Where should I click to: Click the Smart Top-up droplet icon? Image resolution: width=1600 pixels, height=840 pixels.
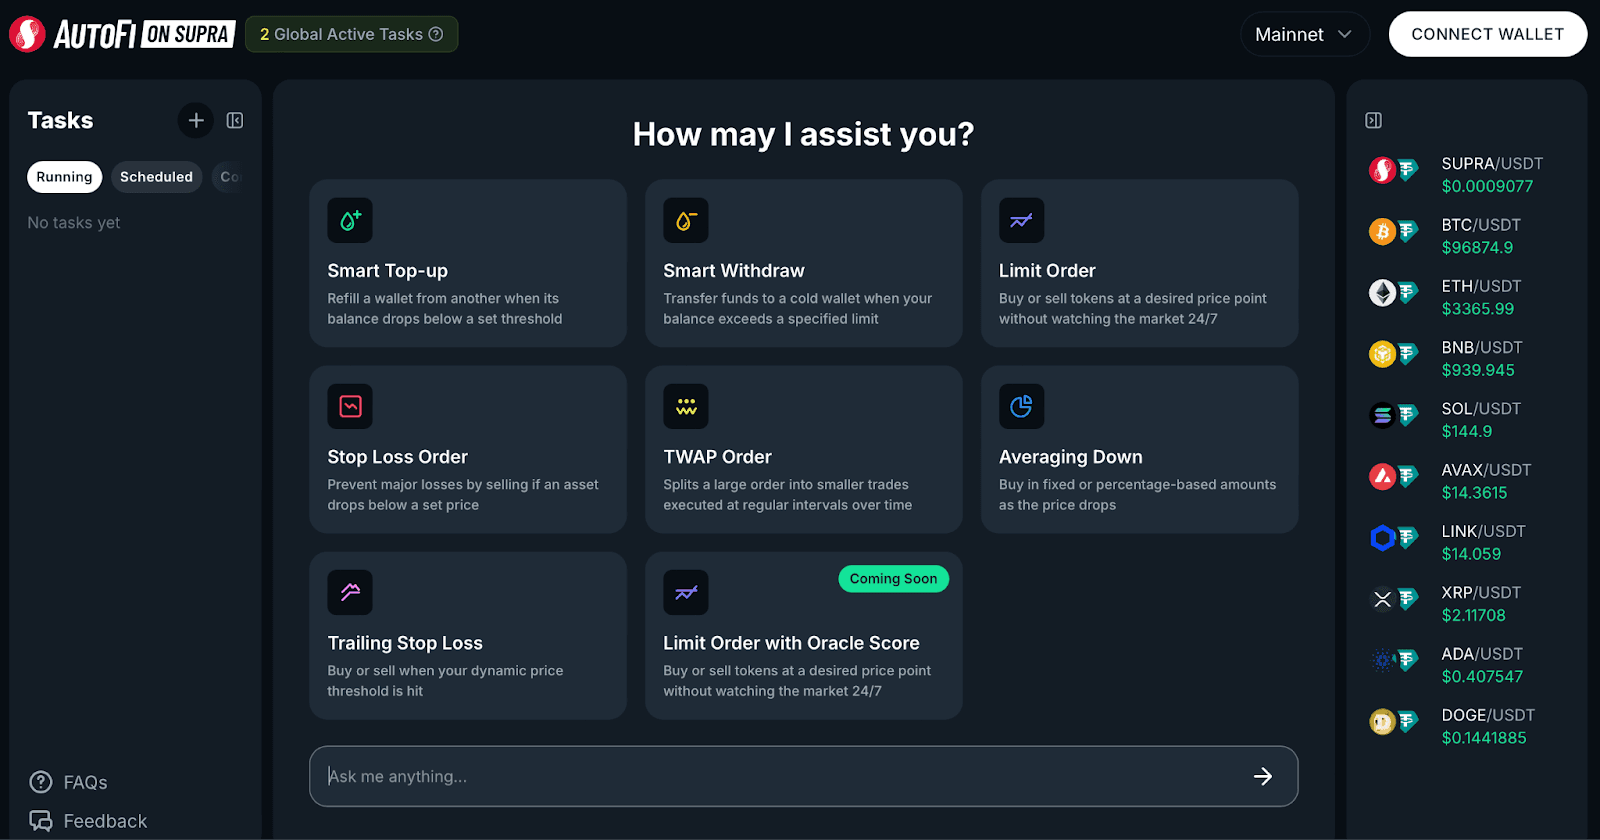[x=350, y=221]
